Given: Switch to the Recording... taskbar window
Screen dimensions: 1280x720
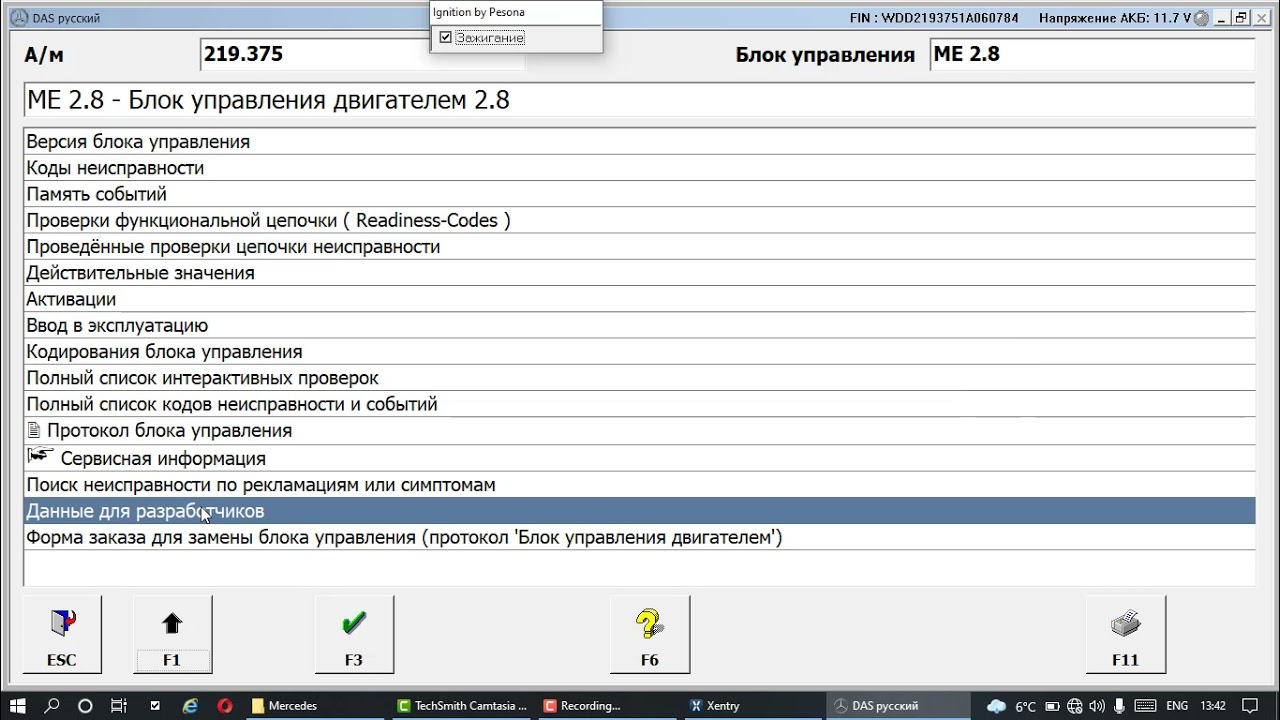Looking at the screenshot, I should pyautogui.click(x=607, y=705).
